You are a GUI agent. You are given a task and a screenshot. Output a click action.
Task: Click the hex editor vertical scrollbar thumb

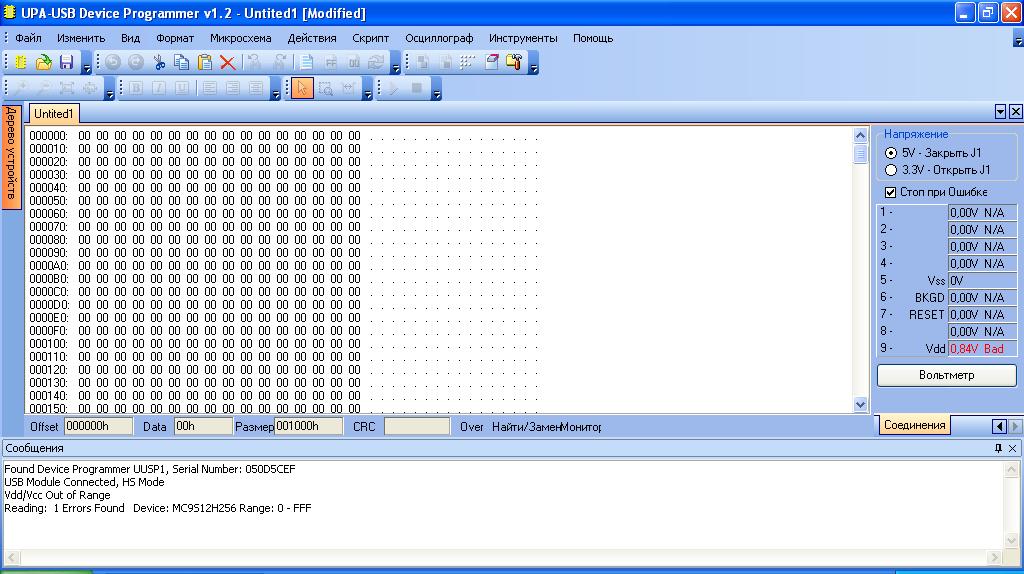pyautogui.click(x=860, y=154)
